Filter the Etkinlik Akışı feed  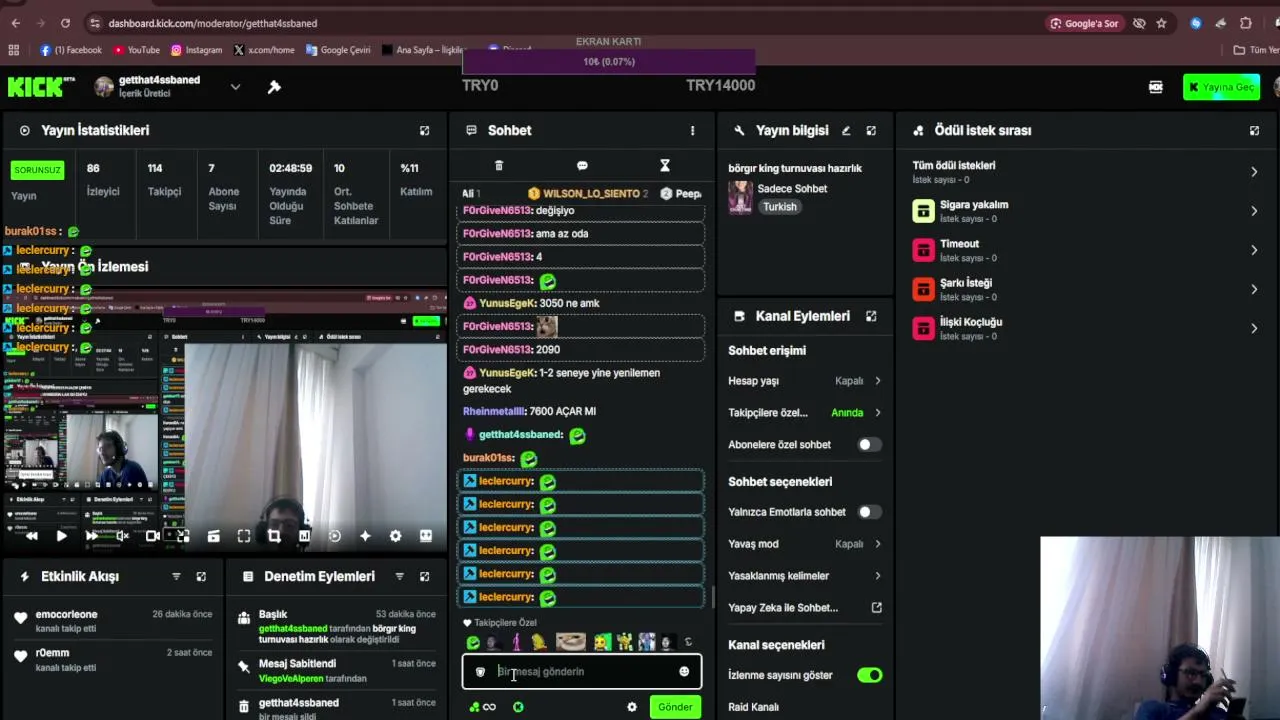point(176,576)
